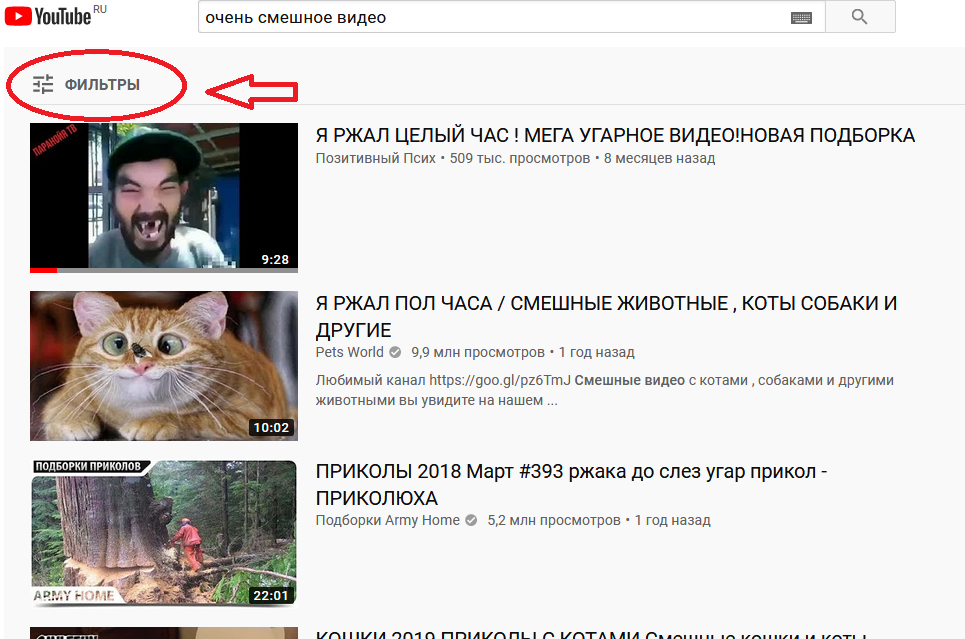Click the magnifier search button
Screen dimensions: 965x639
pos(860,17)
